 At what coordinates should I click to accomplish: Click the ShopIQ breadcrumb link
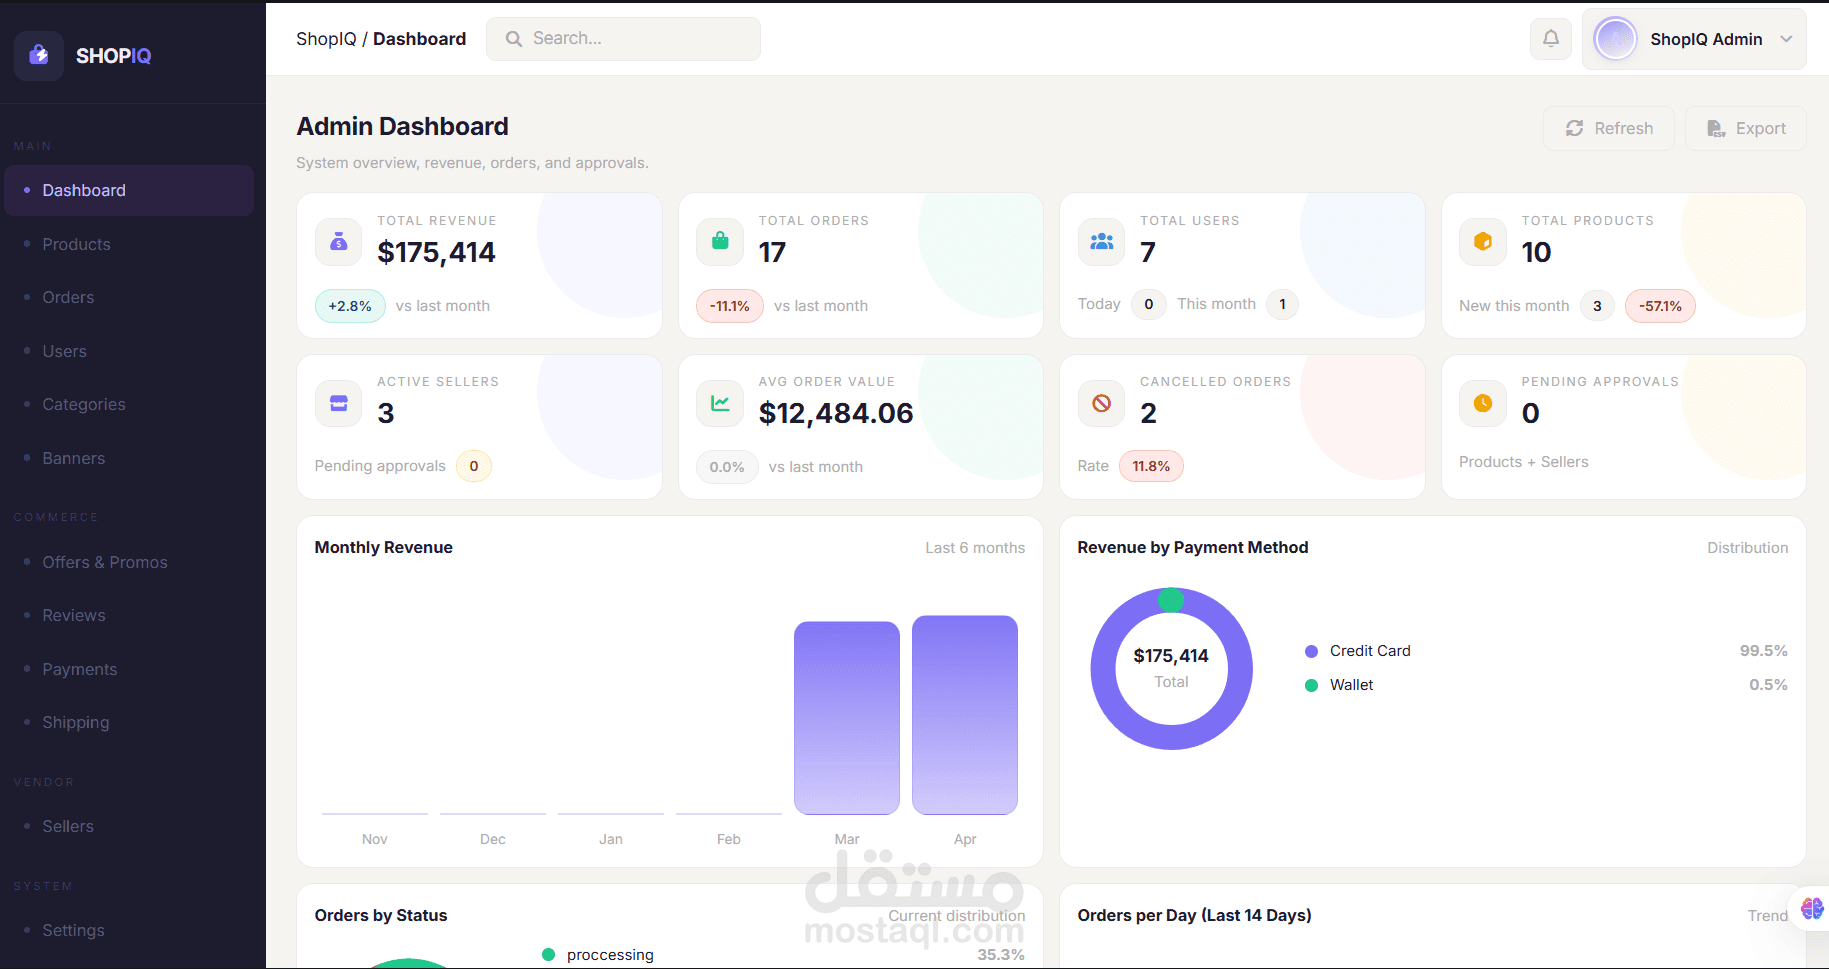coord(326,39)
